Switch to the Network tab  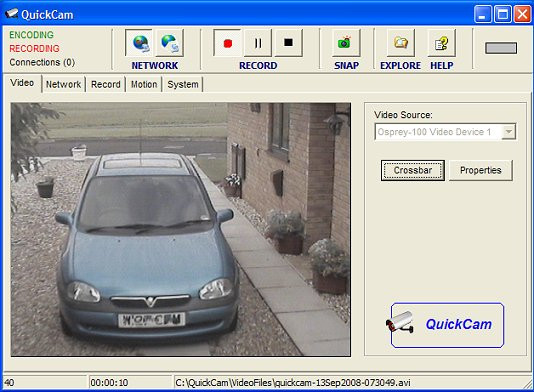pos(63,84)
